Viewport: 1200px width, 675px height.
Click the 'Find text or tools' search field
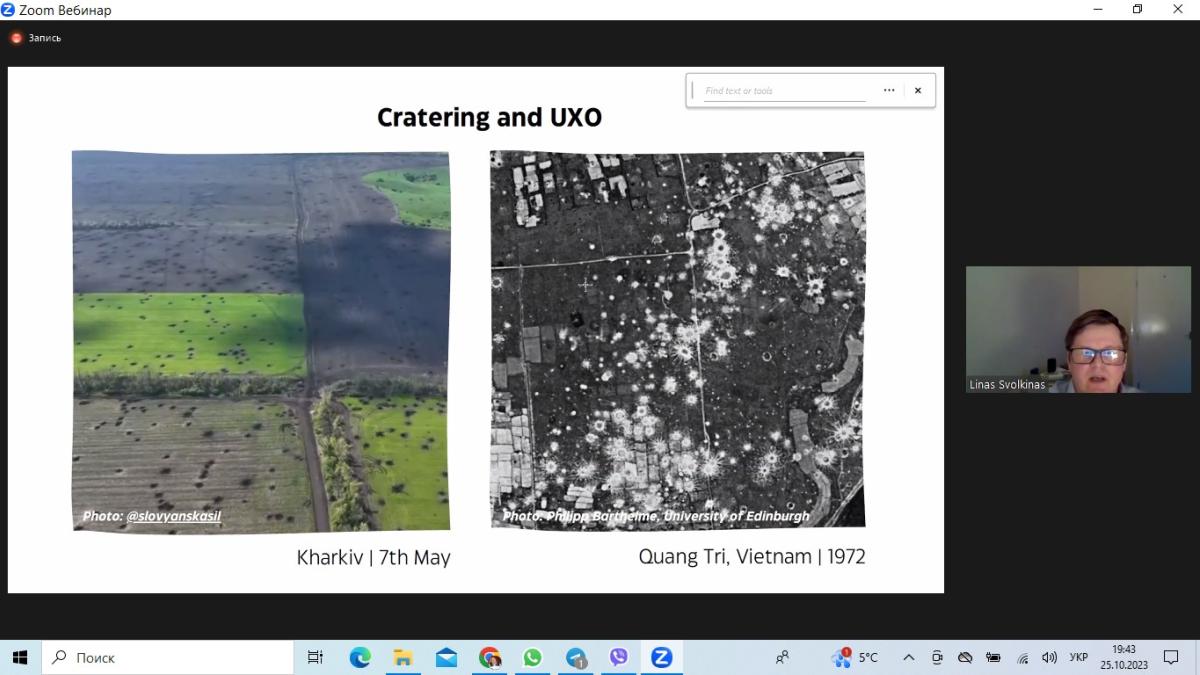(785, 91)
